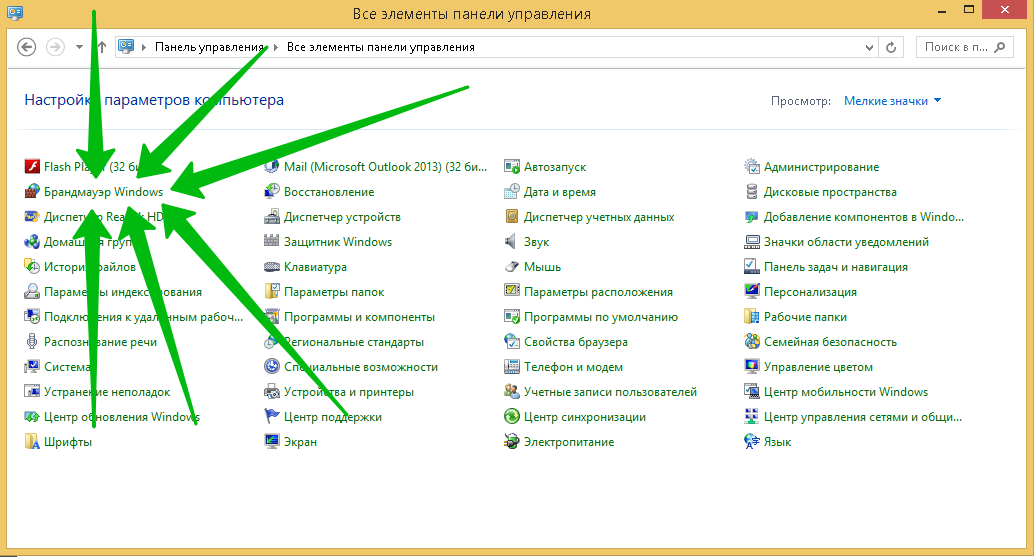Open the Администрирование icon

[752, 167]
